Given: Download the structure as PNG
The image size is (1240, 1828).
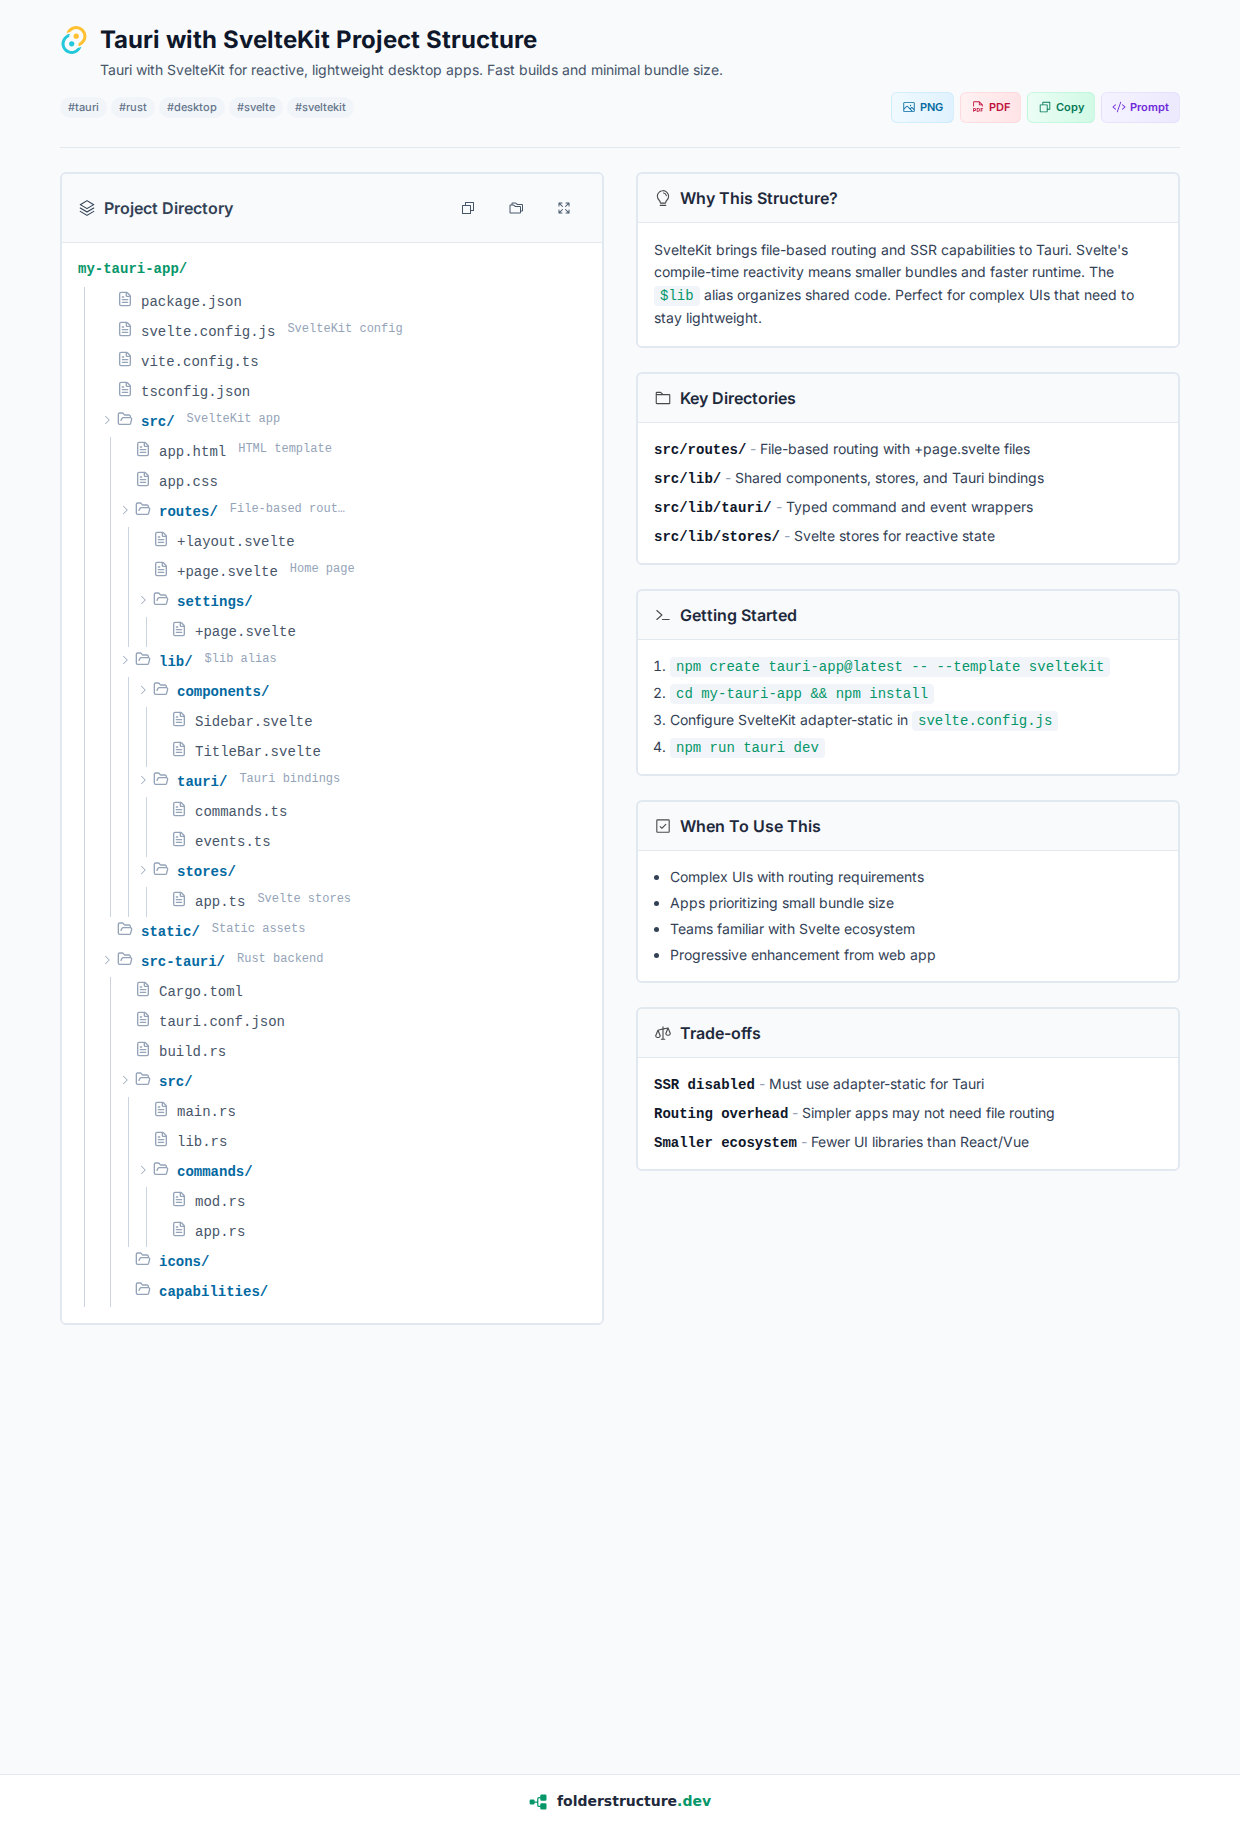Looking at the screenshot, I should click(x=922, y=107).
